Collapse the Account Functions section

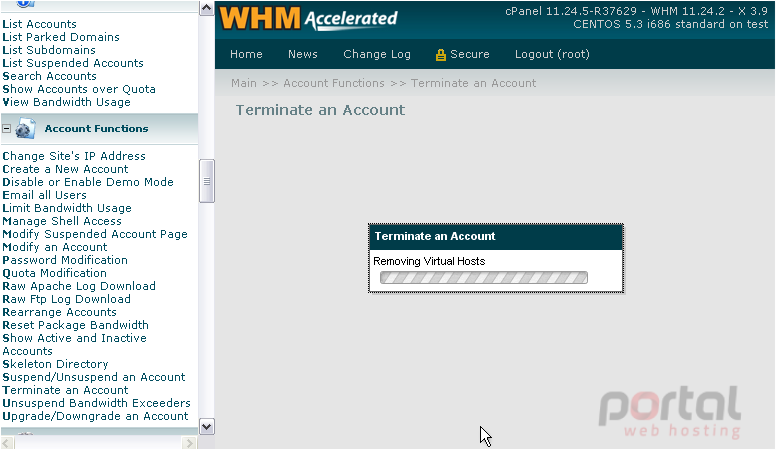[x=6, y=129]
